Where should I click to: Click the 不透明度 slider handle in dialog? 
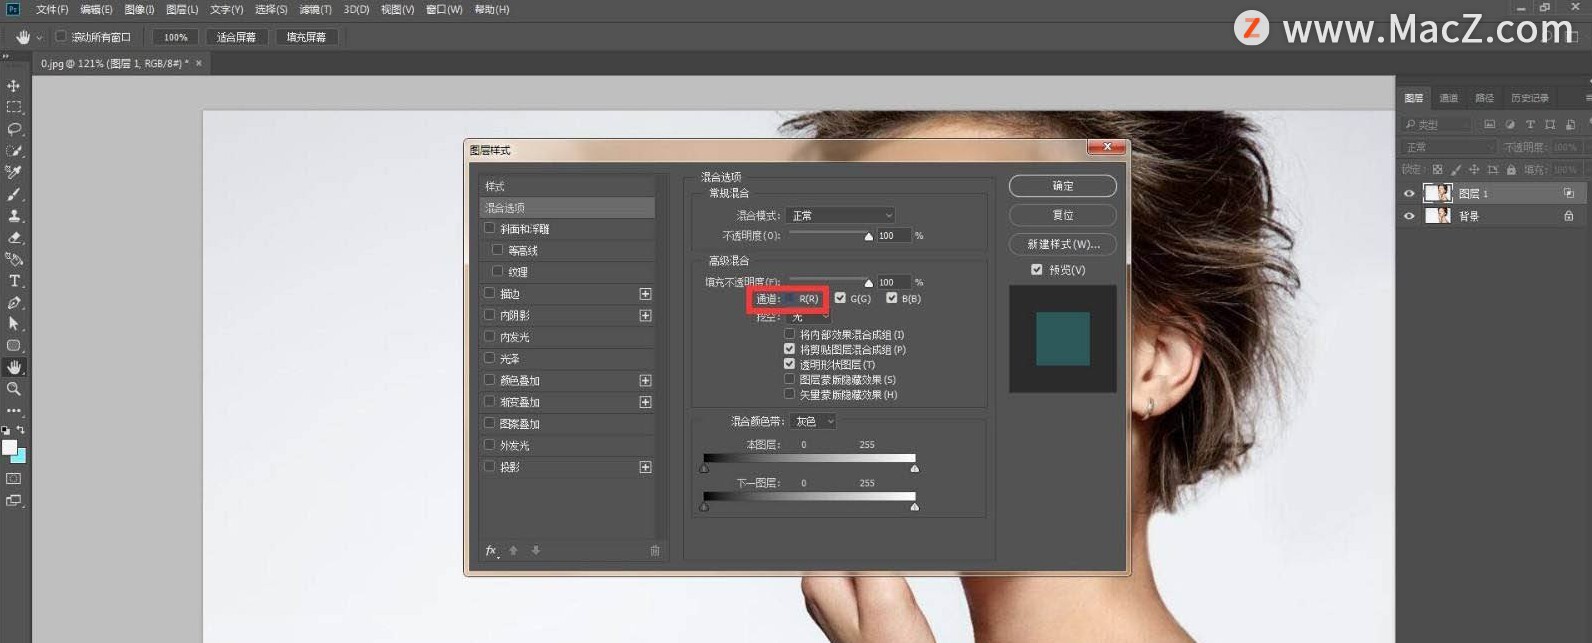(x=868, y=237)
